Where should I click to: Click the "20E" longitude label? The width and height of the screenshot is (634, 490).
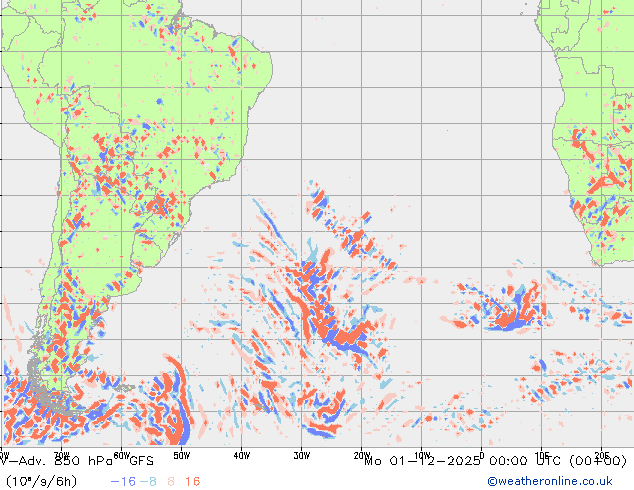[x=602, y=455]
